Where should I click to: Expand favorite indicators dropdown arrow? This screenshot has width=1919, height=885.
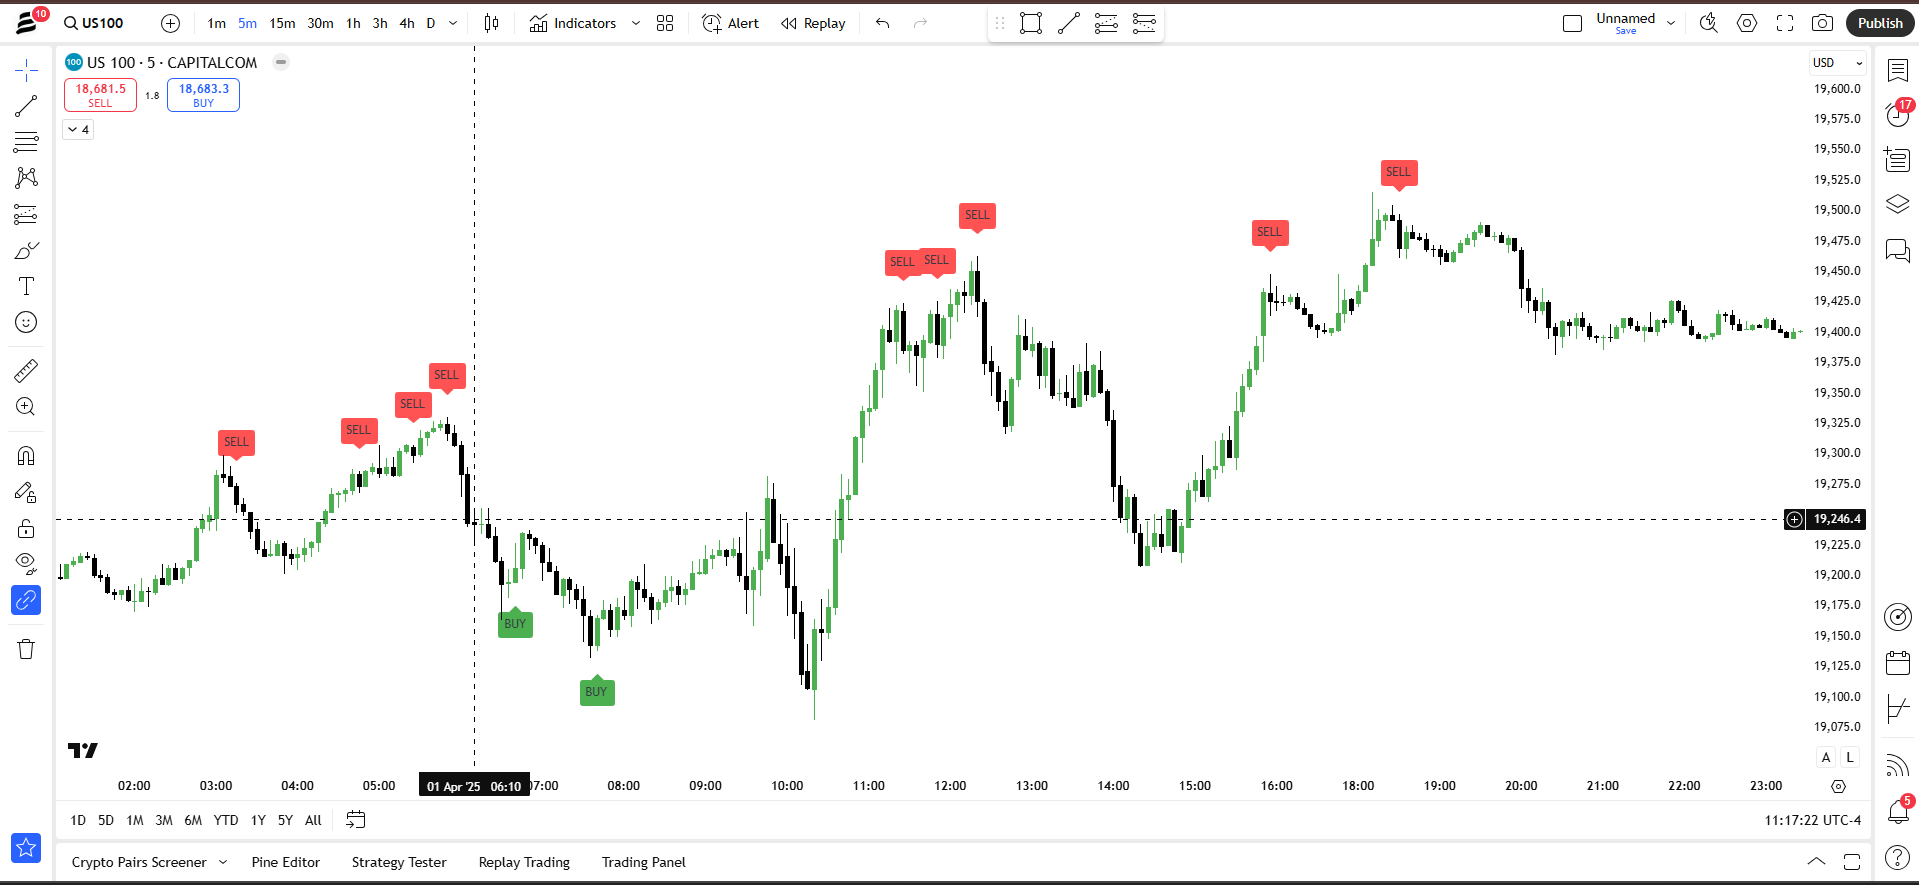click(636, 23)
